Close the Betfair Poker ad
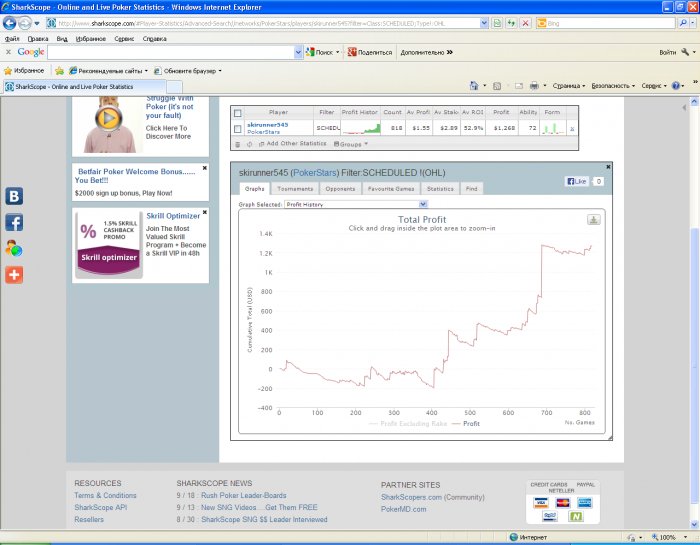This screenshot has height=545, width=700. click(204, 168)
